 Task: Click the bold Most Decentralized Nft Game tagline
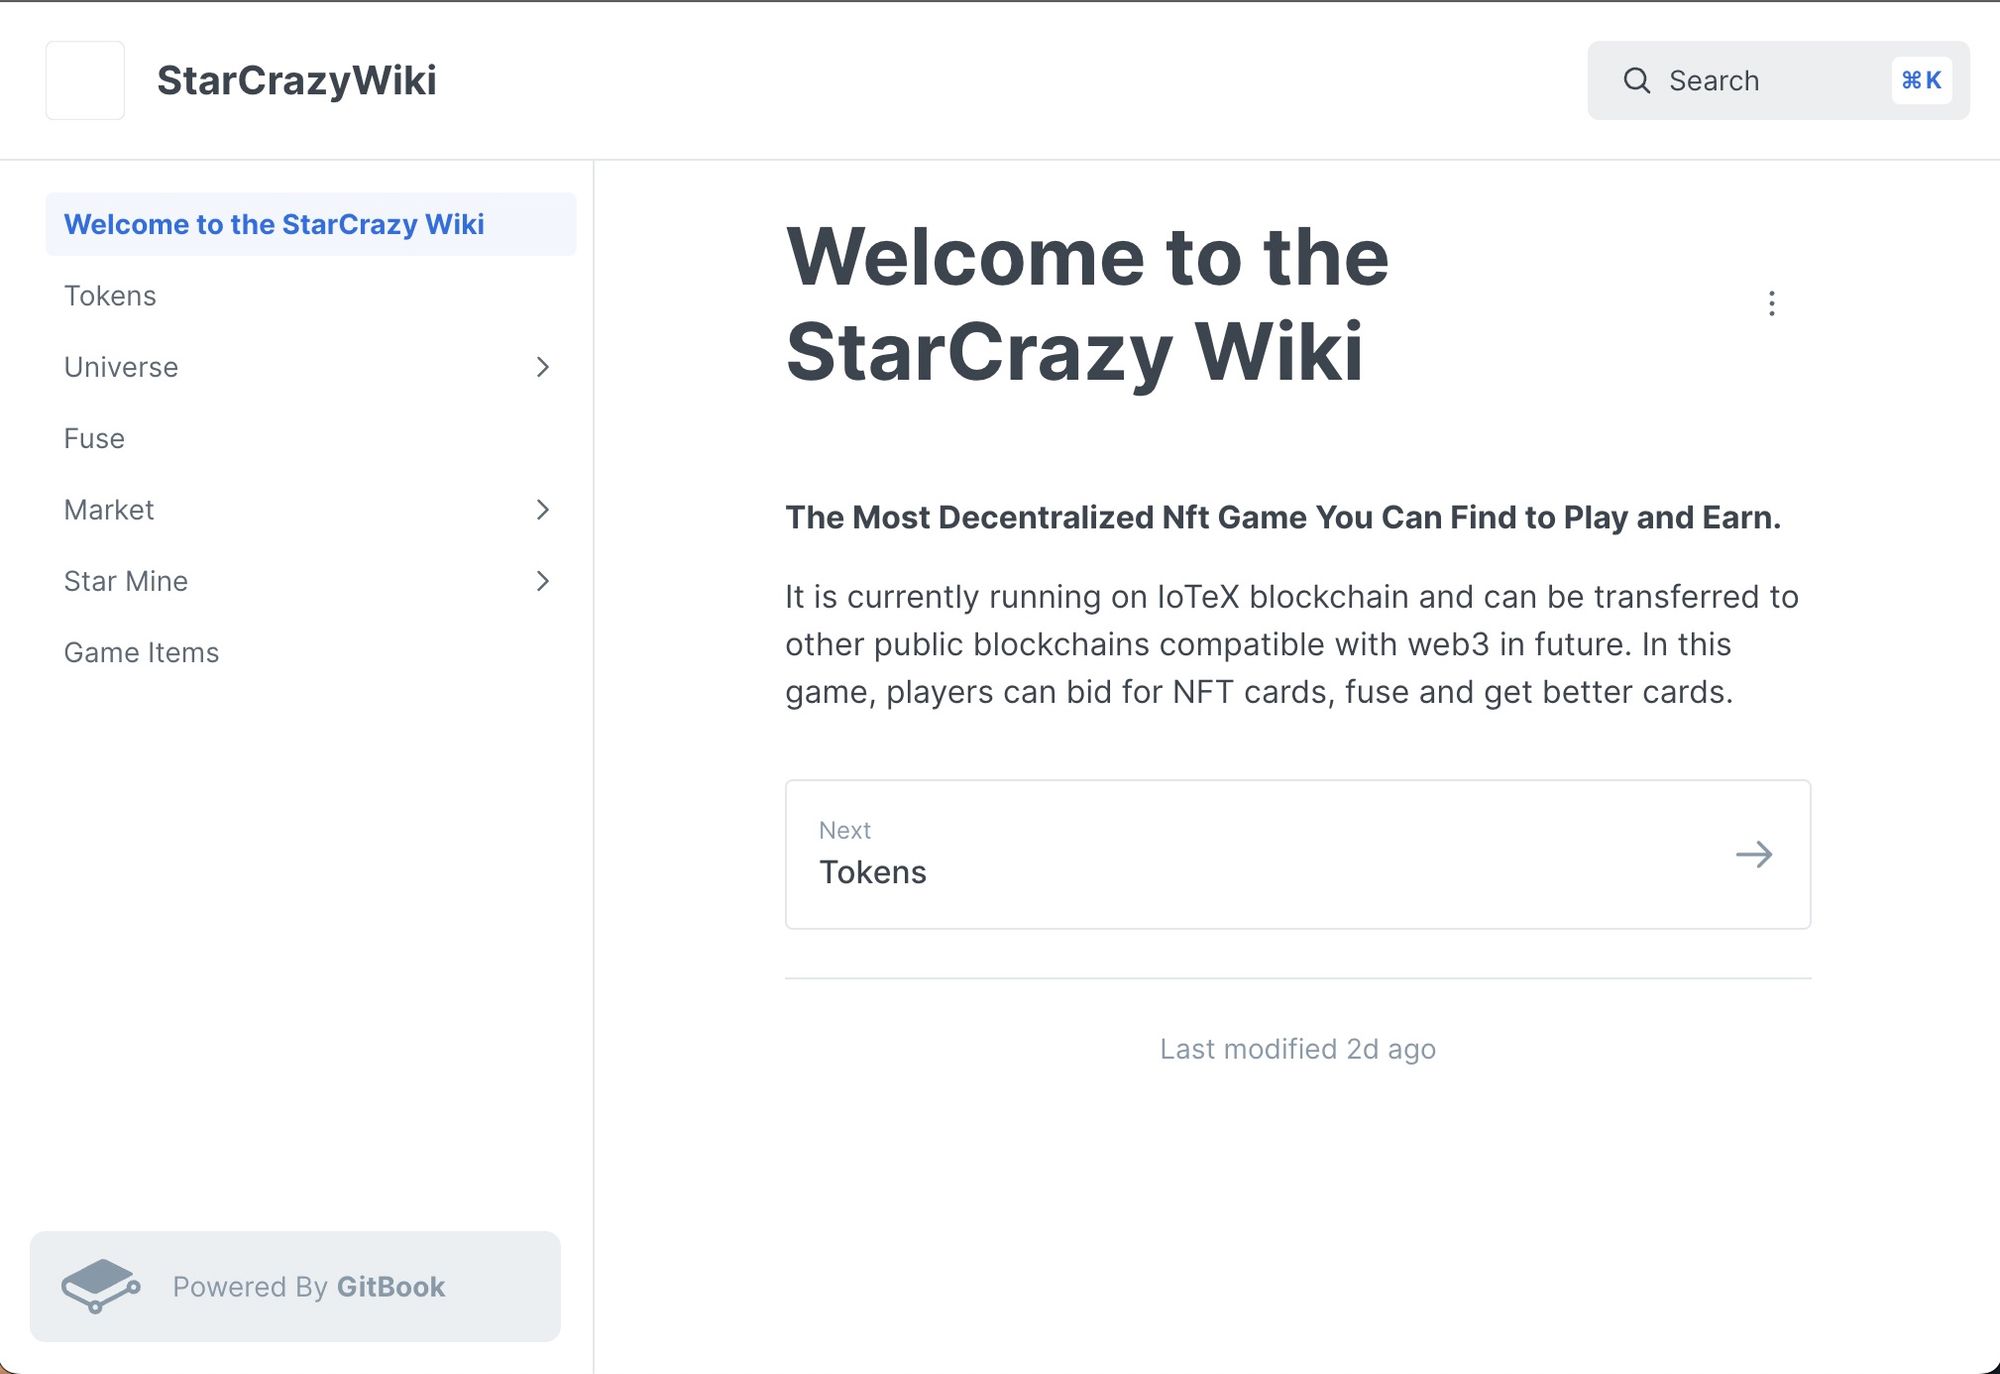(x=1283, y=517)
